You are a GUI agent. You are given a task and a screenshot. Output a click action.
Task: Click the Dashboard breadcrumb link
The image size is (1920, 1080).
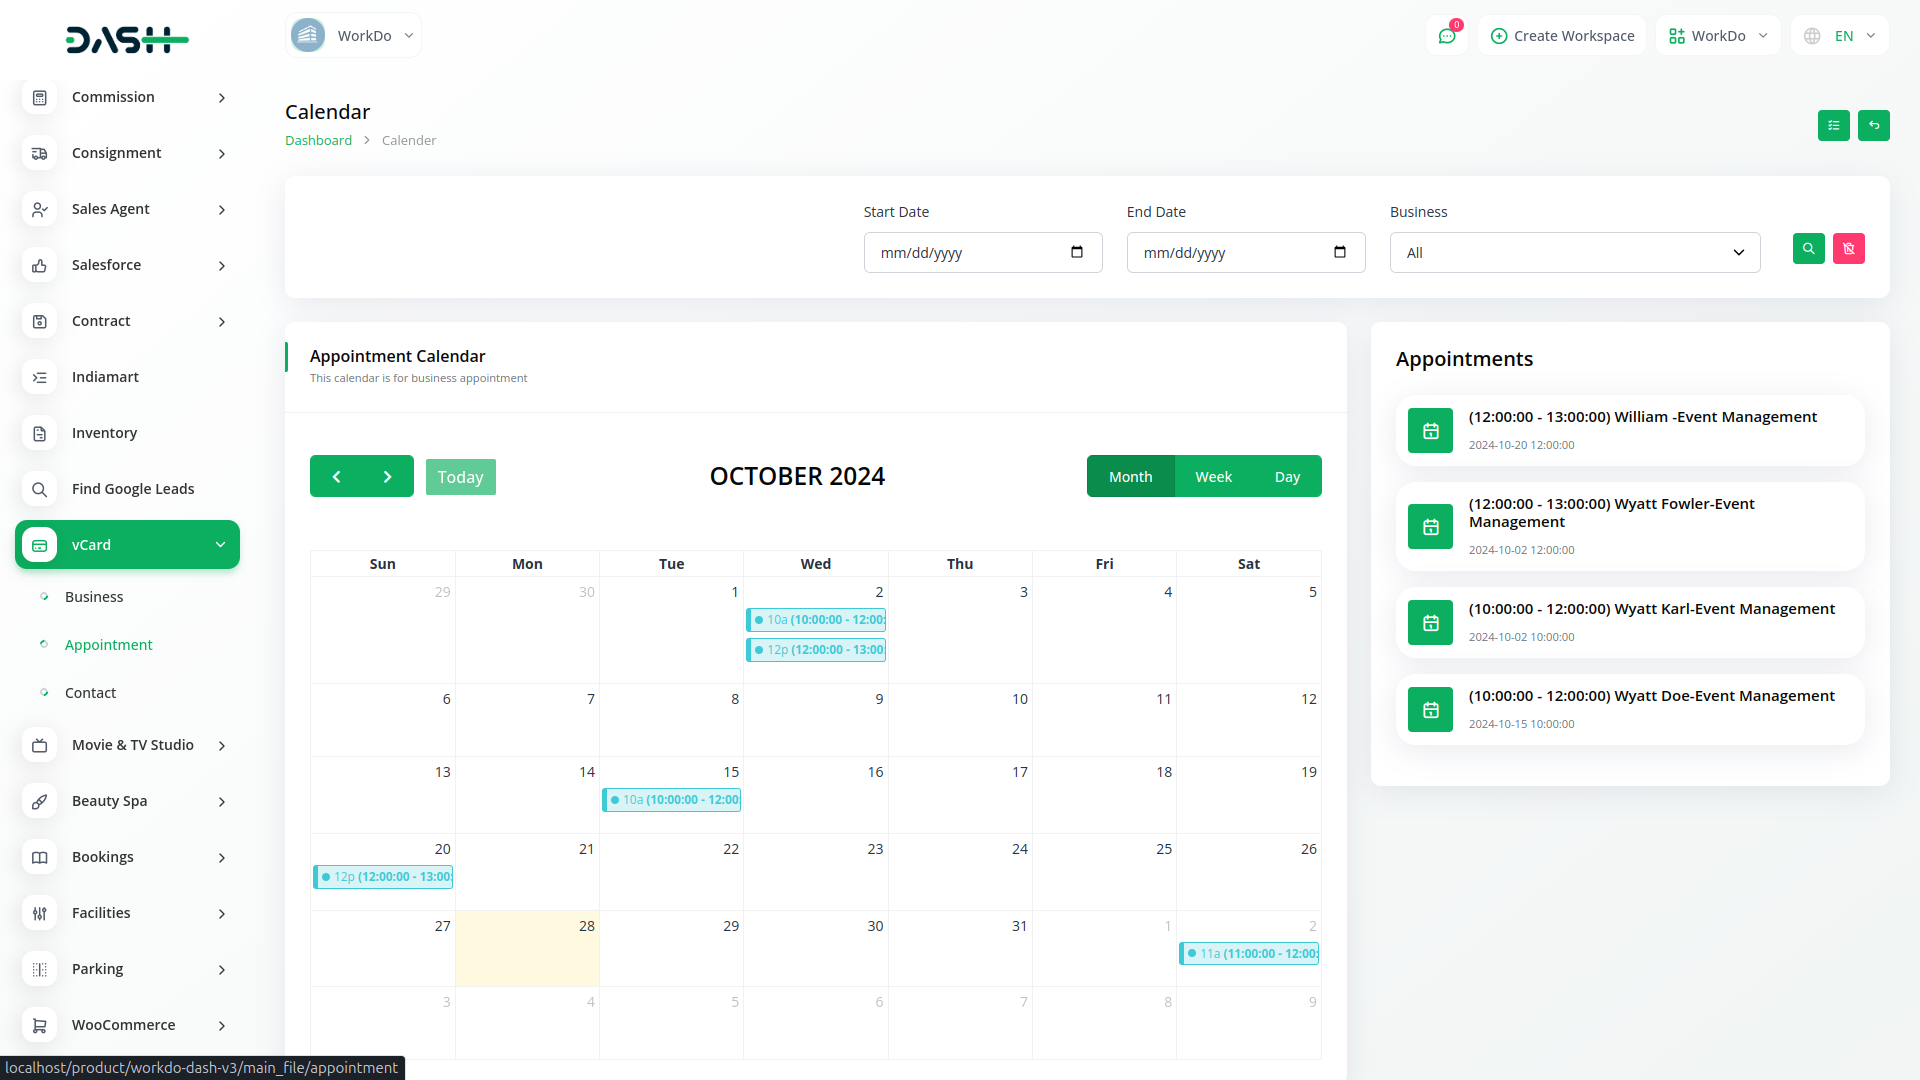coord(318,141)
